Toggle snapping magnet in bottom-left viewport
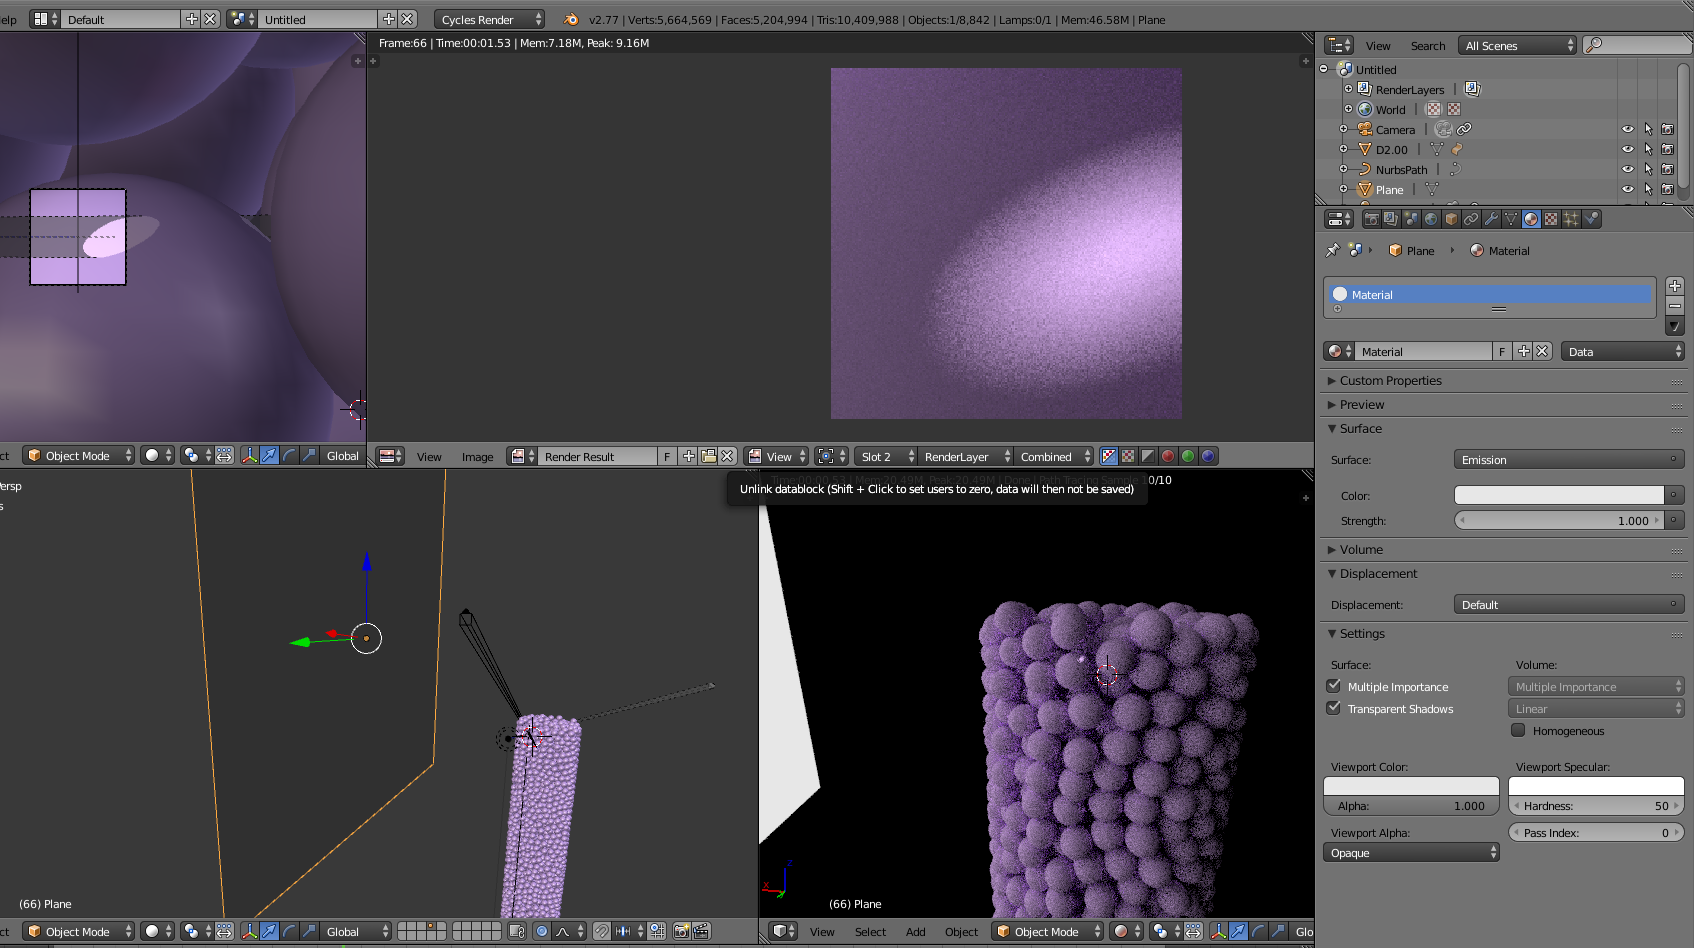The image size is (1694, 948). [x=601, y=931]
